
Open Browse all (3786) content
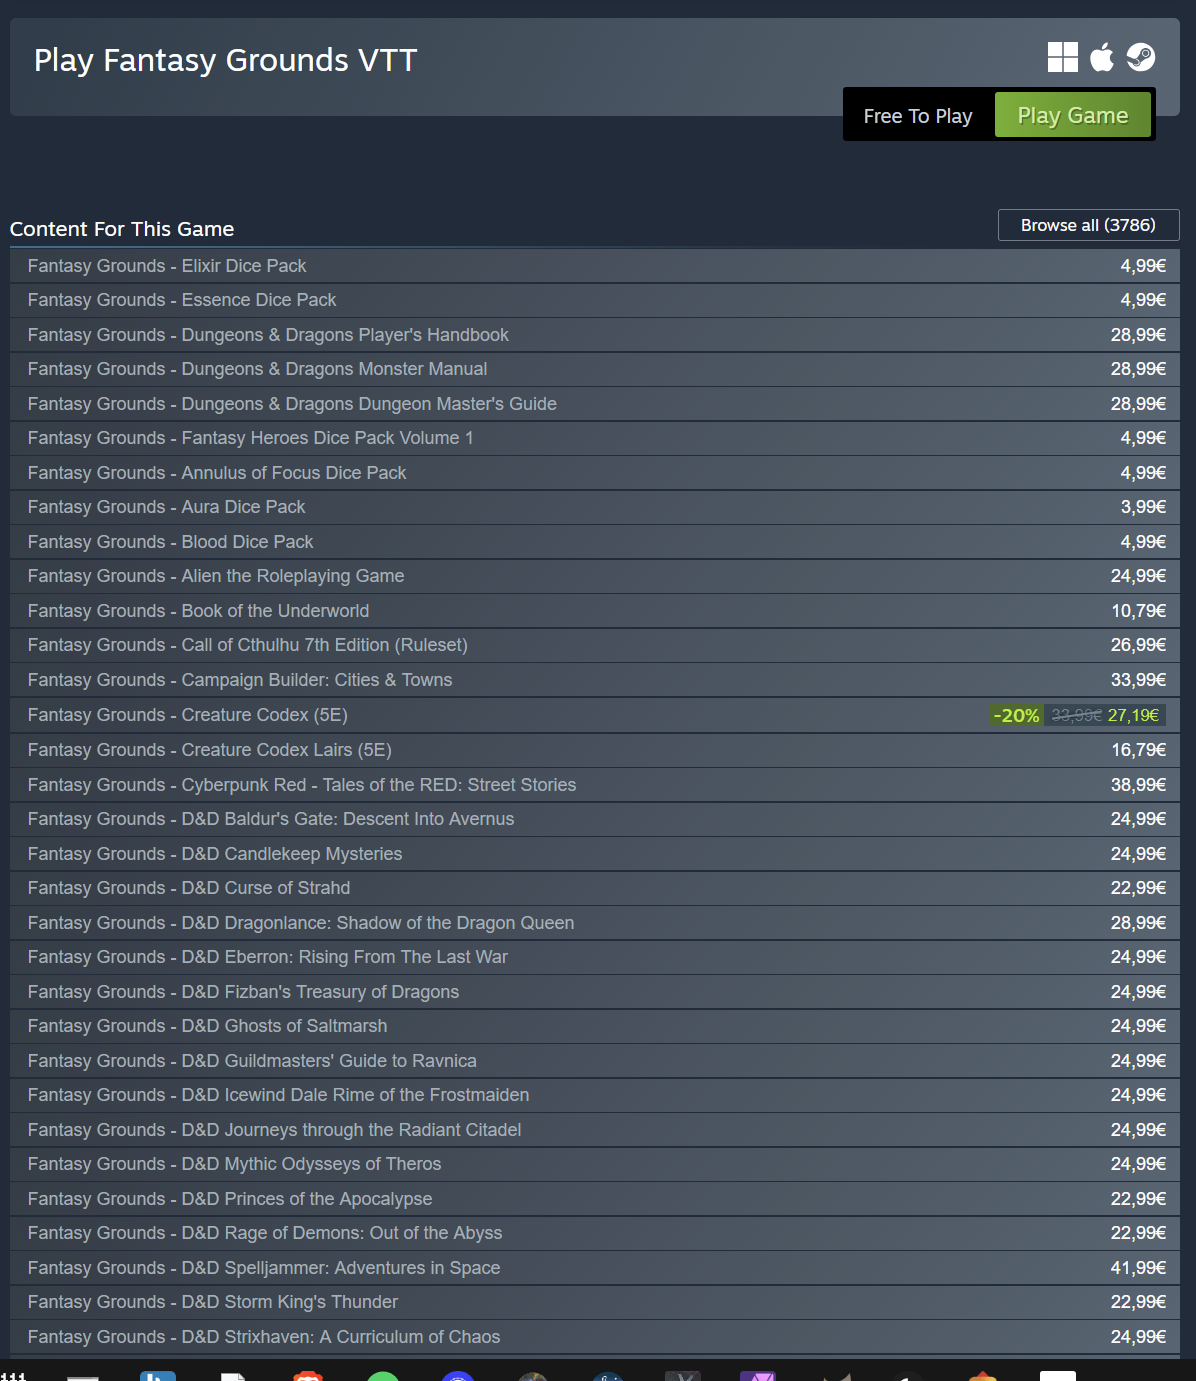point(1088,225)
